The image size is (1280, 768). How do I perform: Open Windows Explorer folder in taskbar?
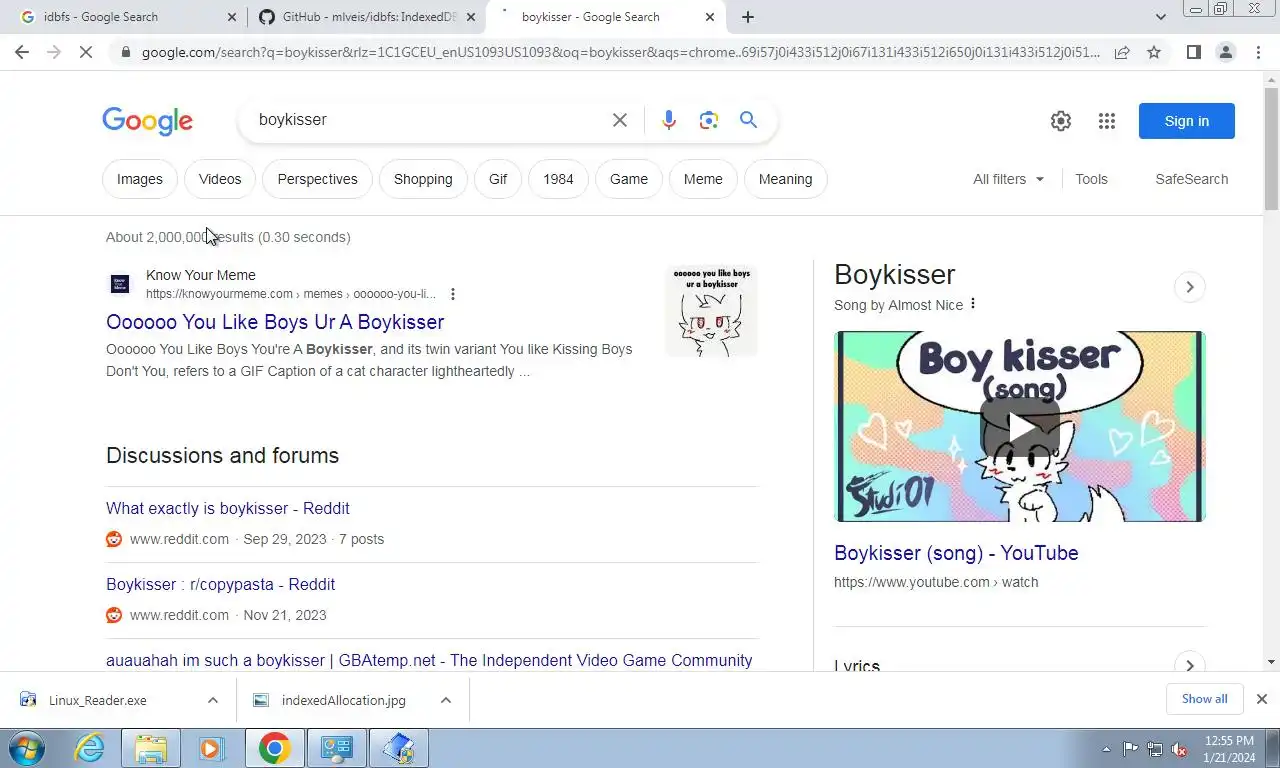click(150, 748)
